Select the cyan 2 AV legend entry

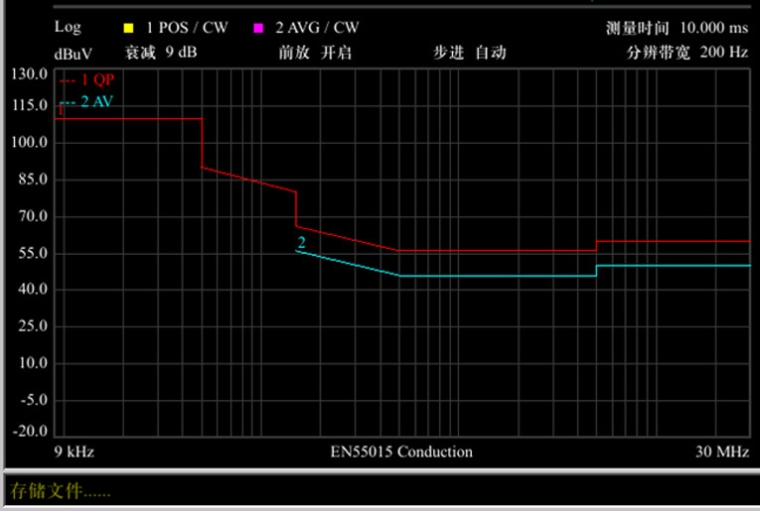coord(87,101)
